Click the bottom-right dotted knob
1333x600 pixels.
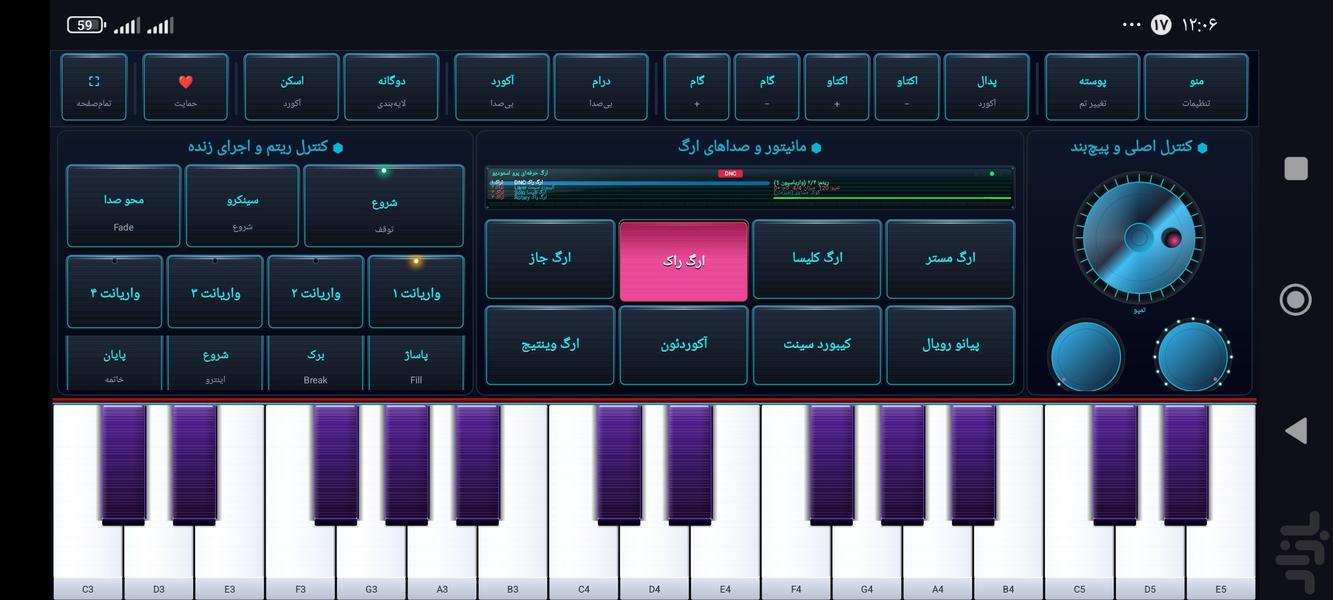coord(1193,356)
